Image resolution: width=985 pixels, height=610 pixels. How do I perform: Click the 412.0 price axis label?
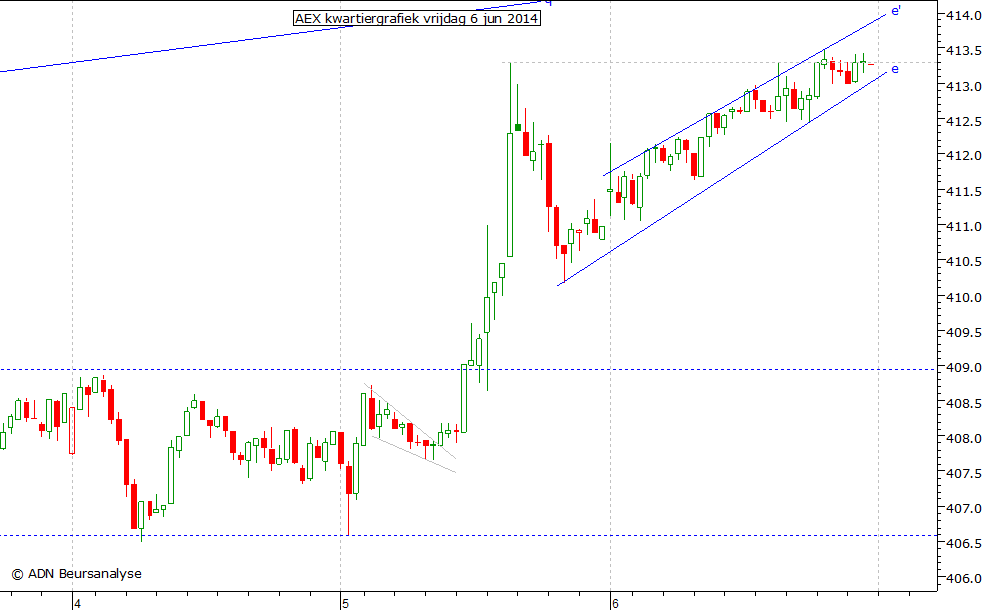[964, 156]
